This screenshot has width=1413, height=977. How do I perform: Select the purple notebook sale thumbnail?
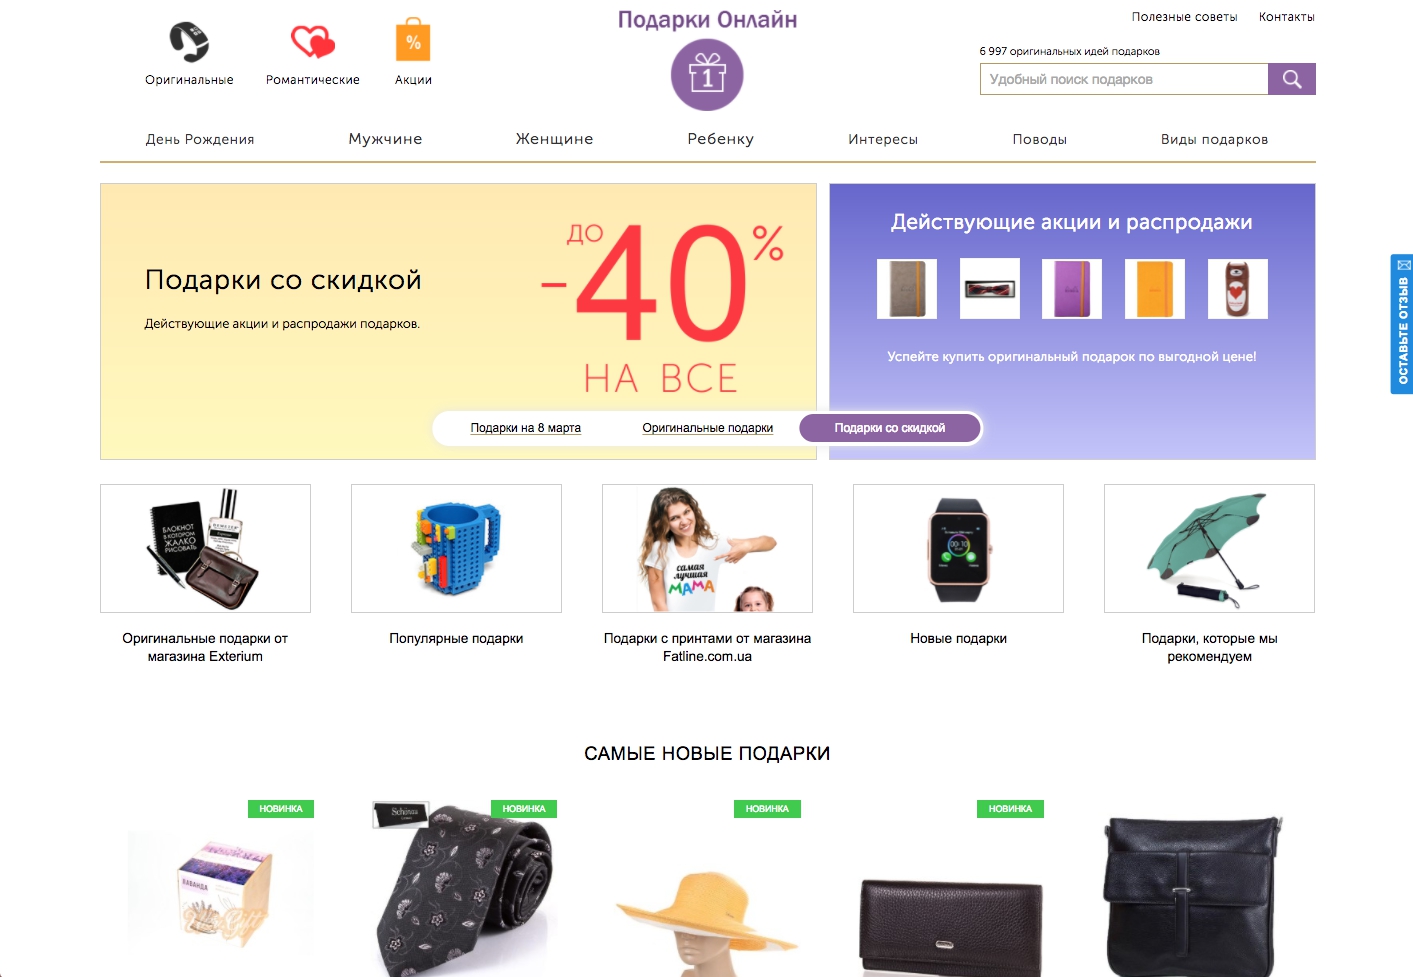coord(1072,289)
